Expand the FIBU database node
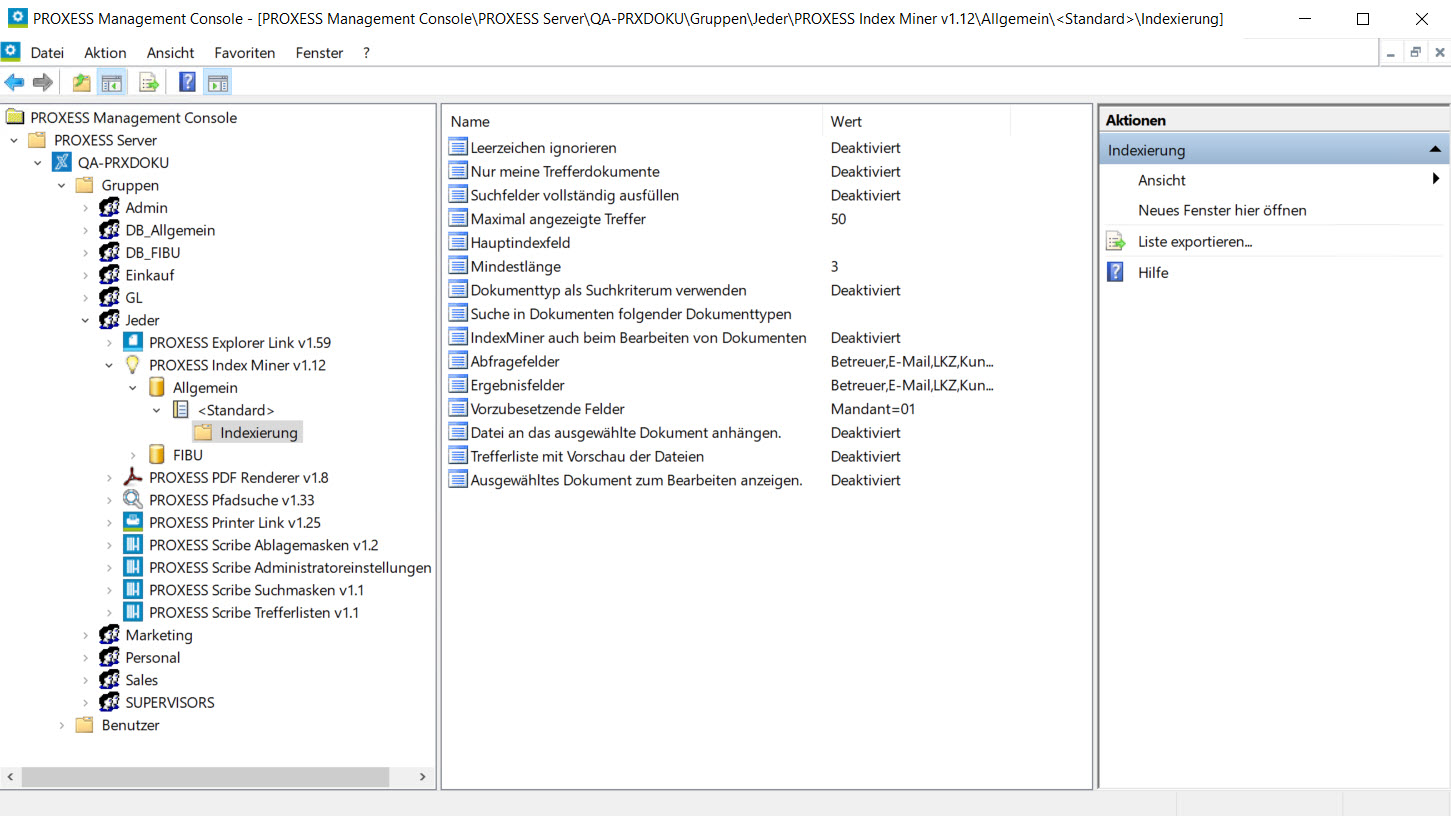The width and height of the screenshot is (1451, 816). coord(134,455)
